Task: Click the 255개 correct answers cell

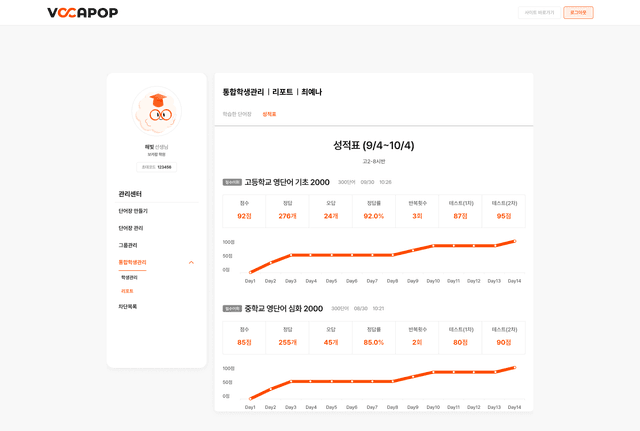Action: click(x=287, y=338)
